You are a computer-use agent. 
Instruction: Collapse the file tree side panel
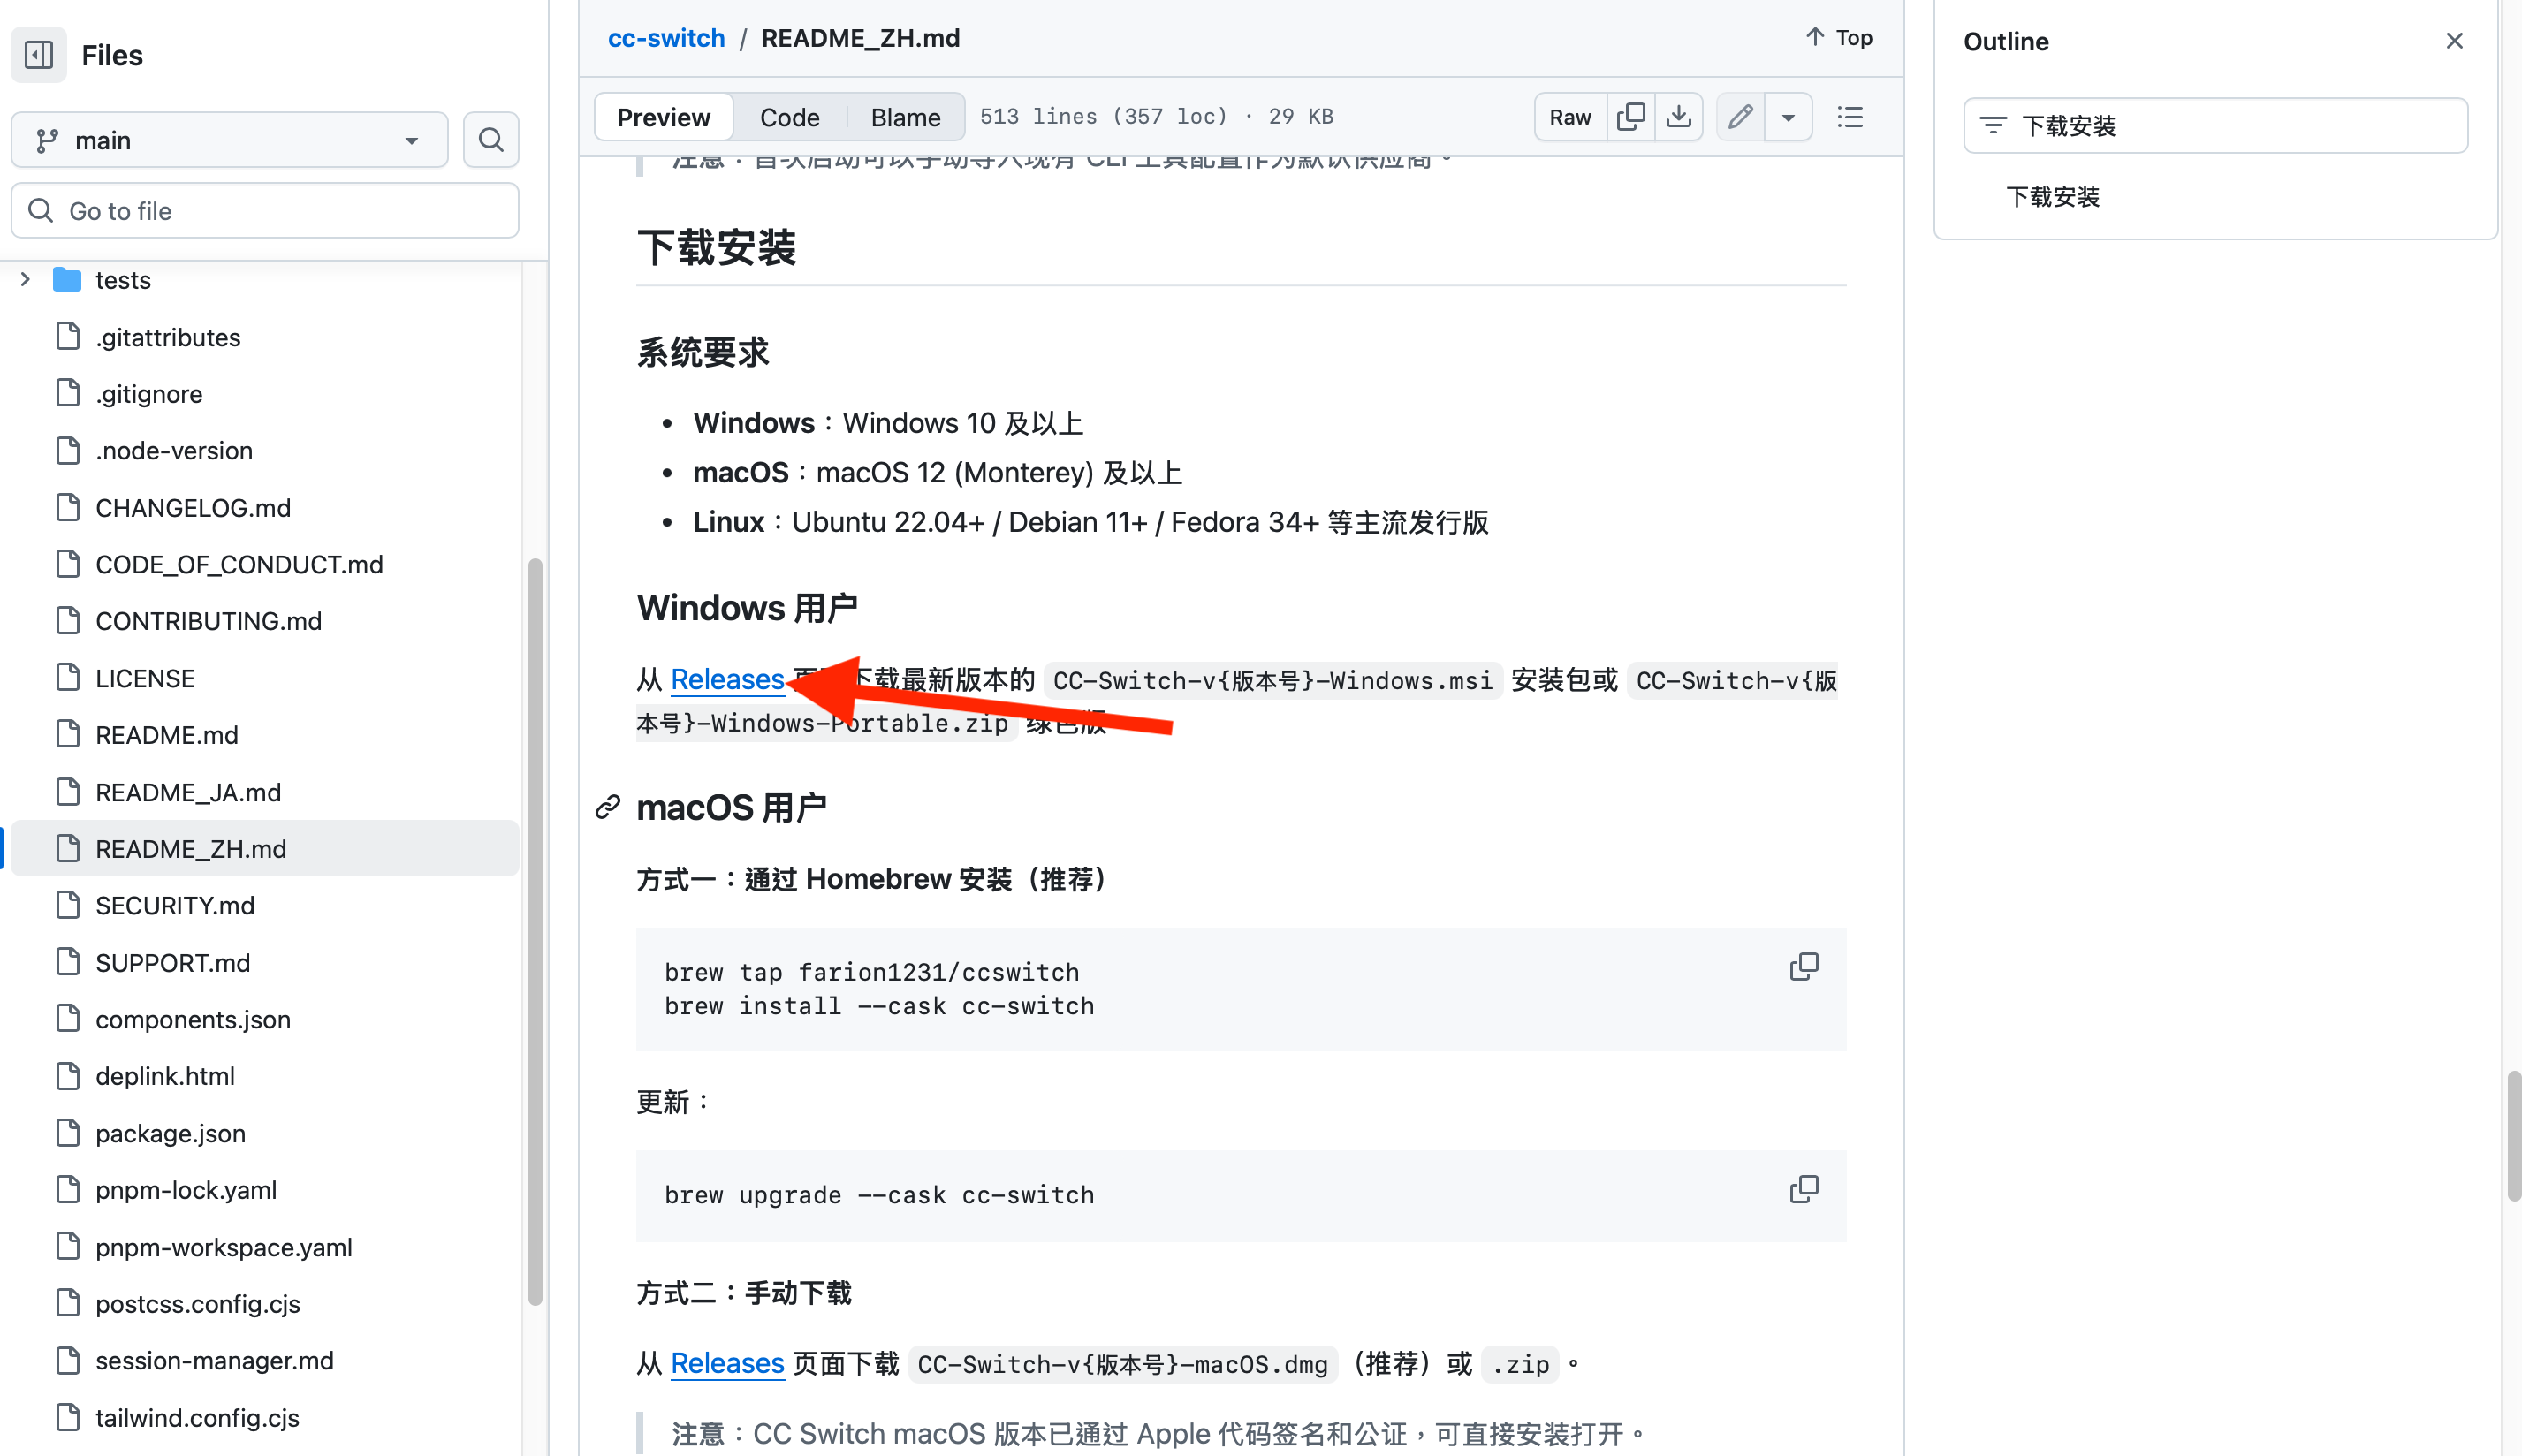click(39, 55)
